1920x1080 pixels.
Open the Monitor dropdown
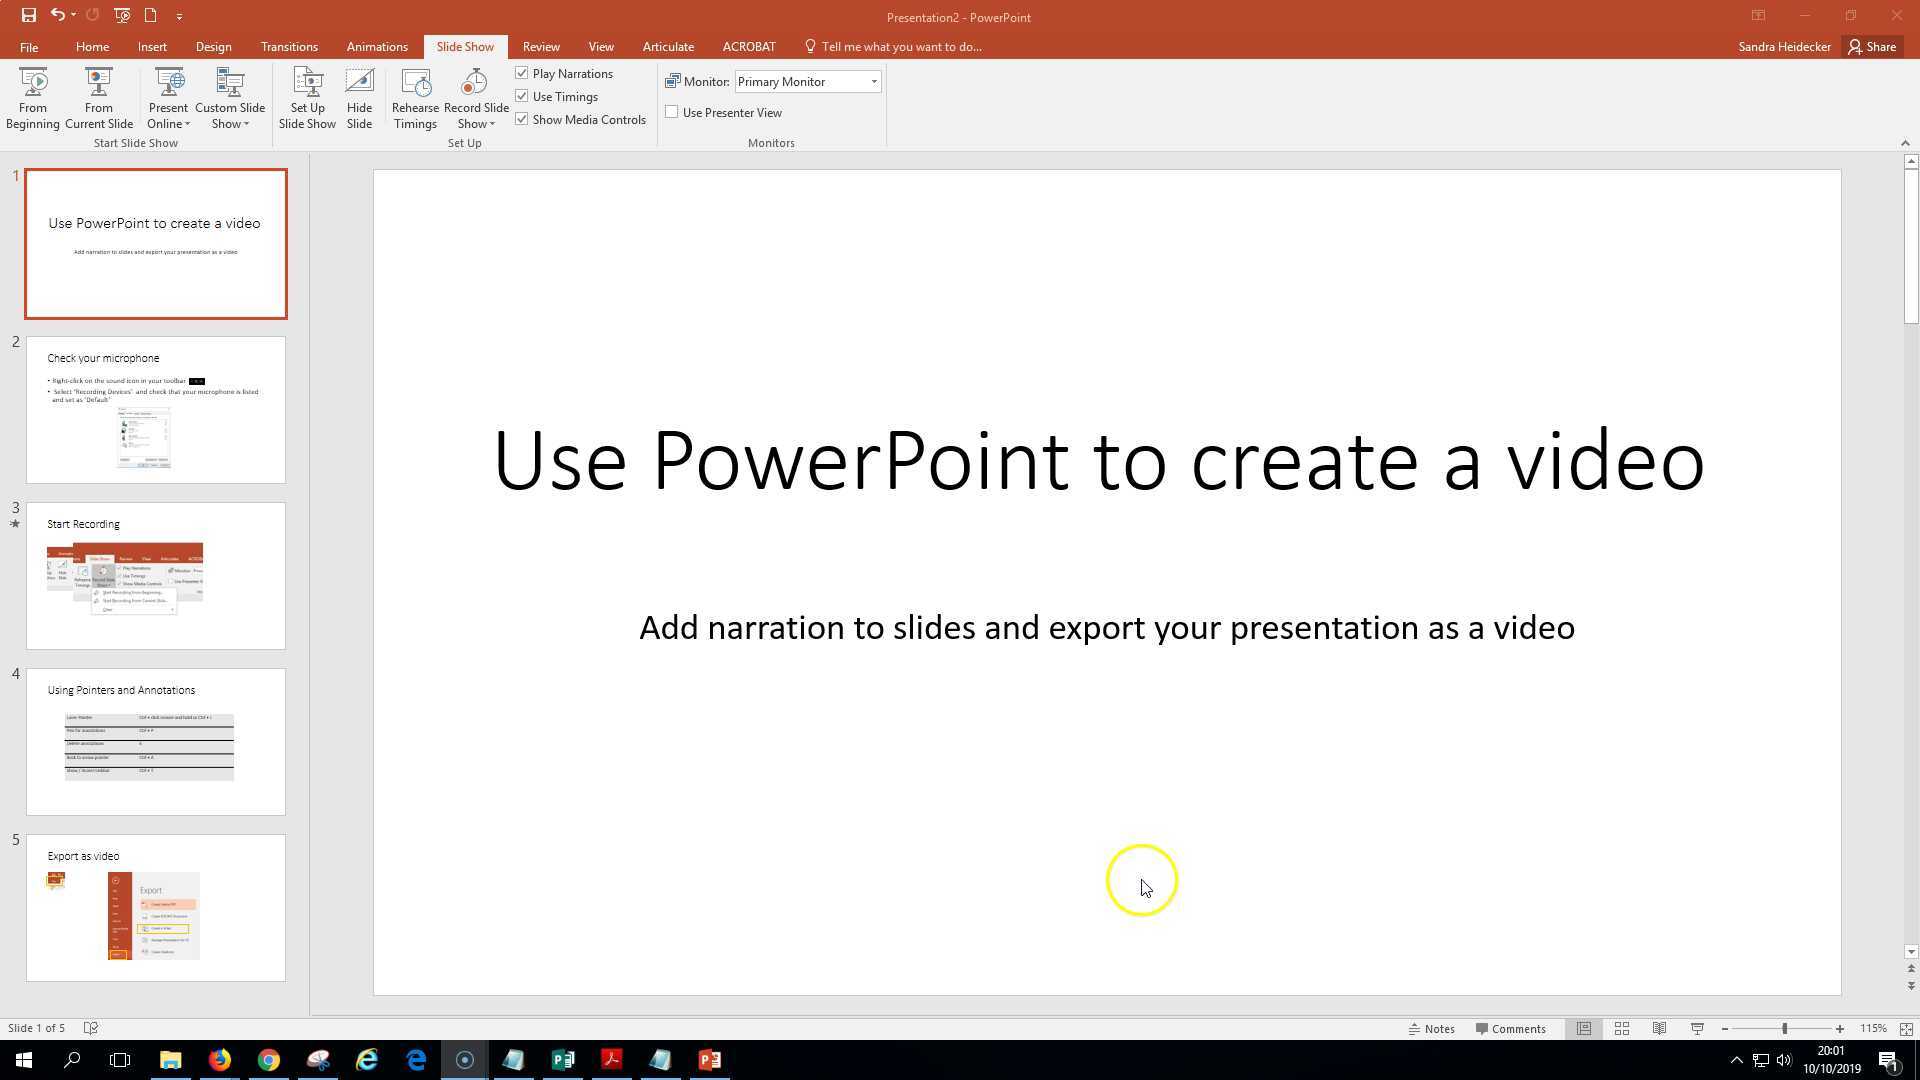point(872,81)
